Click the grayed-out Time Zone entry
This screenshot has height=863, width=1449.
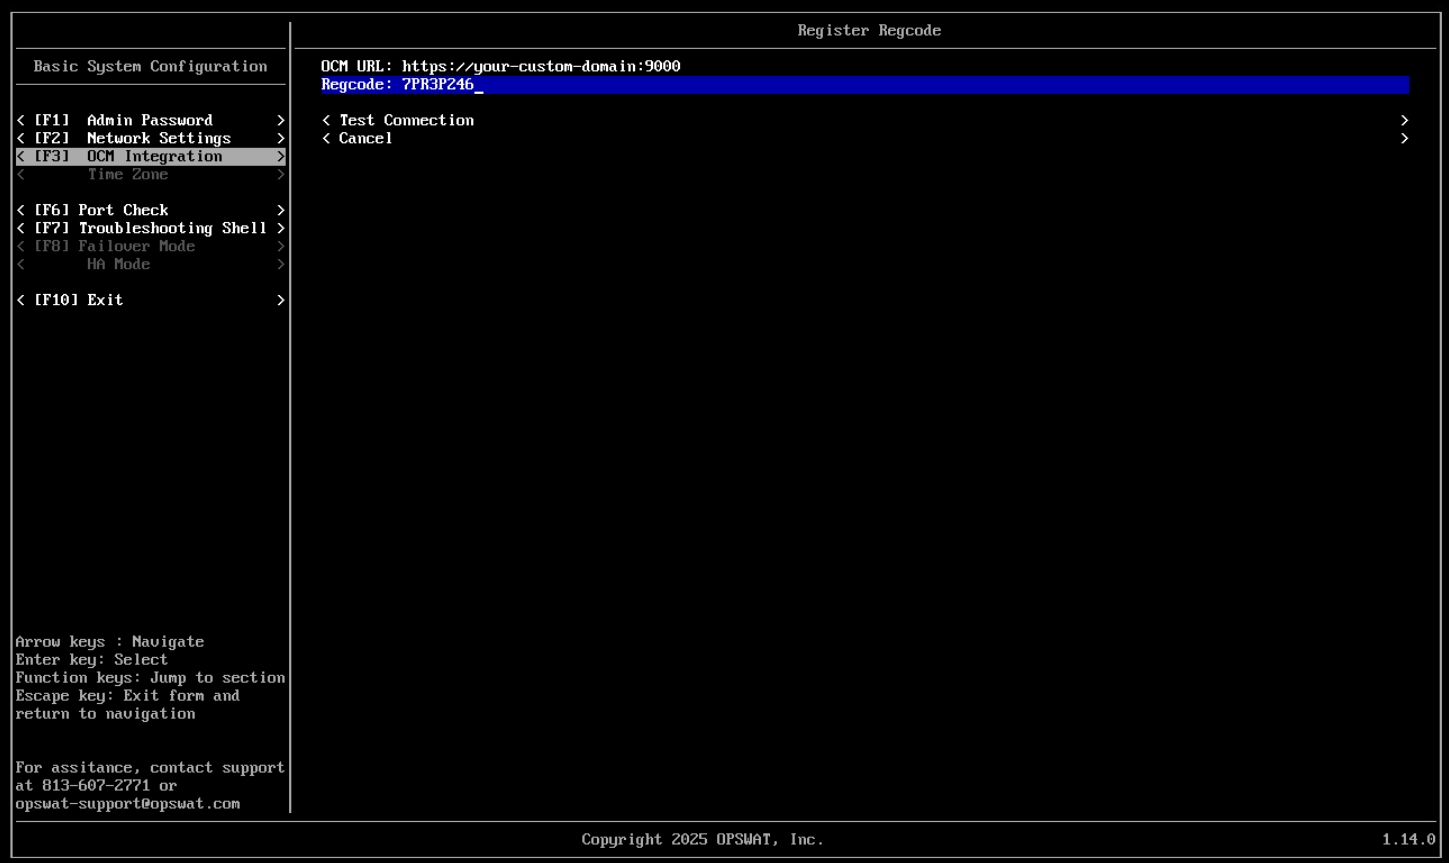point(127,174)
